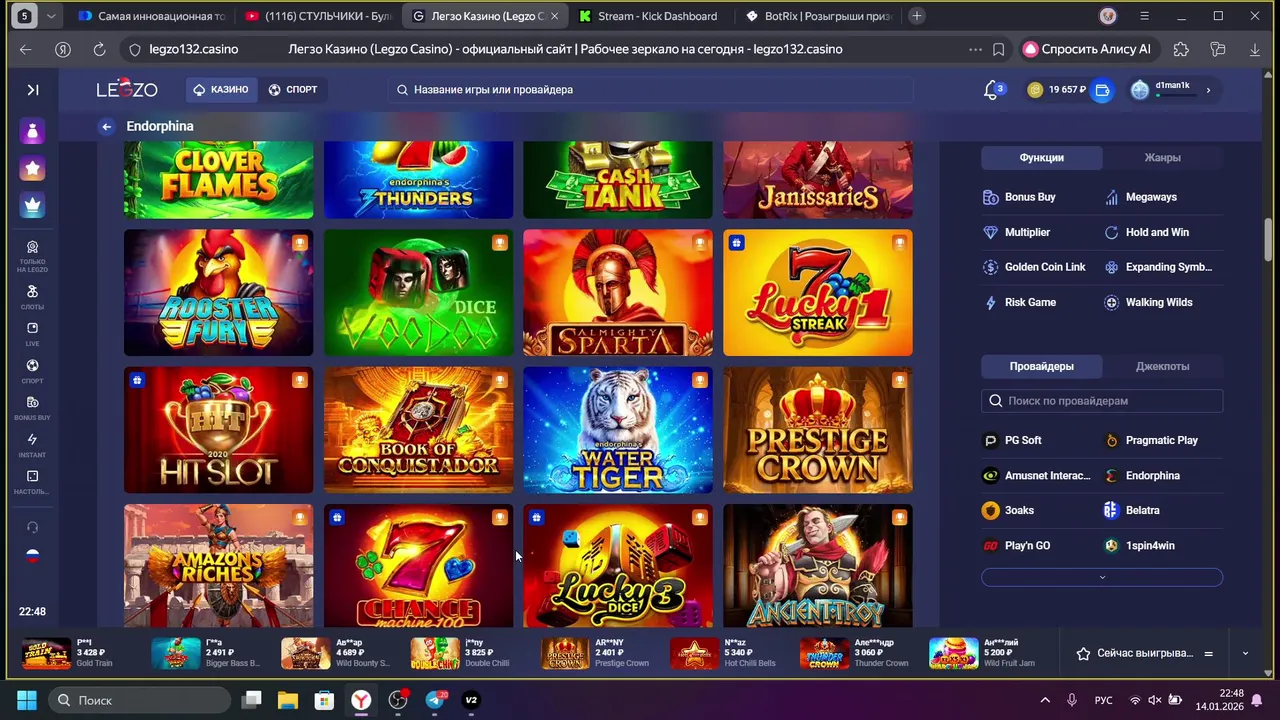Image resolution: width=1280 pixels, height=720 pixels.
Task: Collapse the winners ticker bar
Action: click(1245, 653)
